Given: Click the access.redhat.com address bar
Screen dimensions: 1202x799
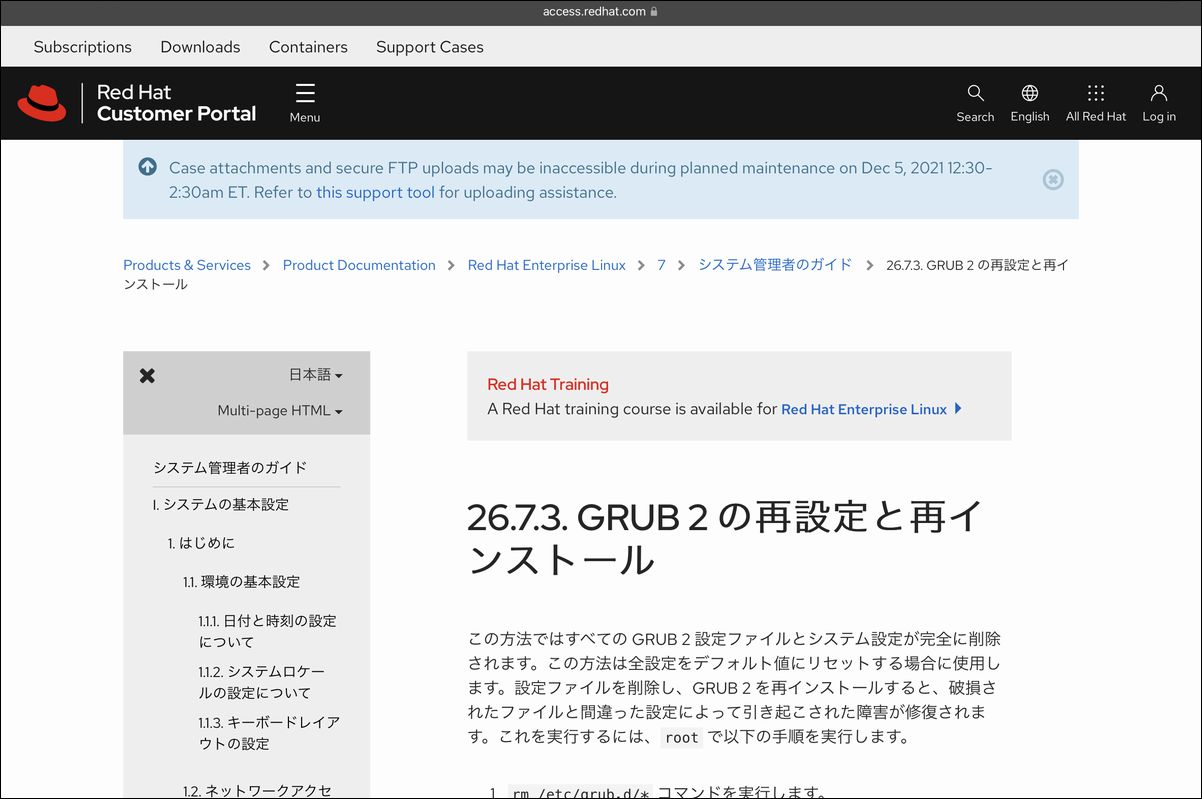Looking at the screenshot, I should tap(601, 12).
